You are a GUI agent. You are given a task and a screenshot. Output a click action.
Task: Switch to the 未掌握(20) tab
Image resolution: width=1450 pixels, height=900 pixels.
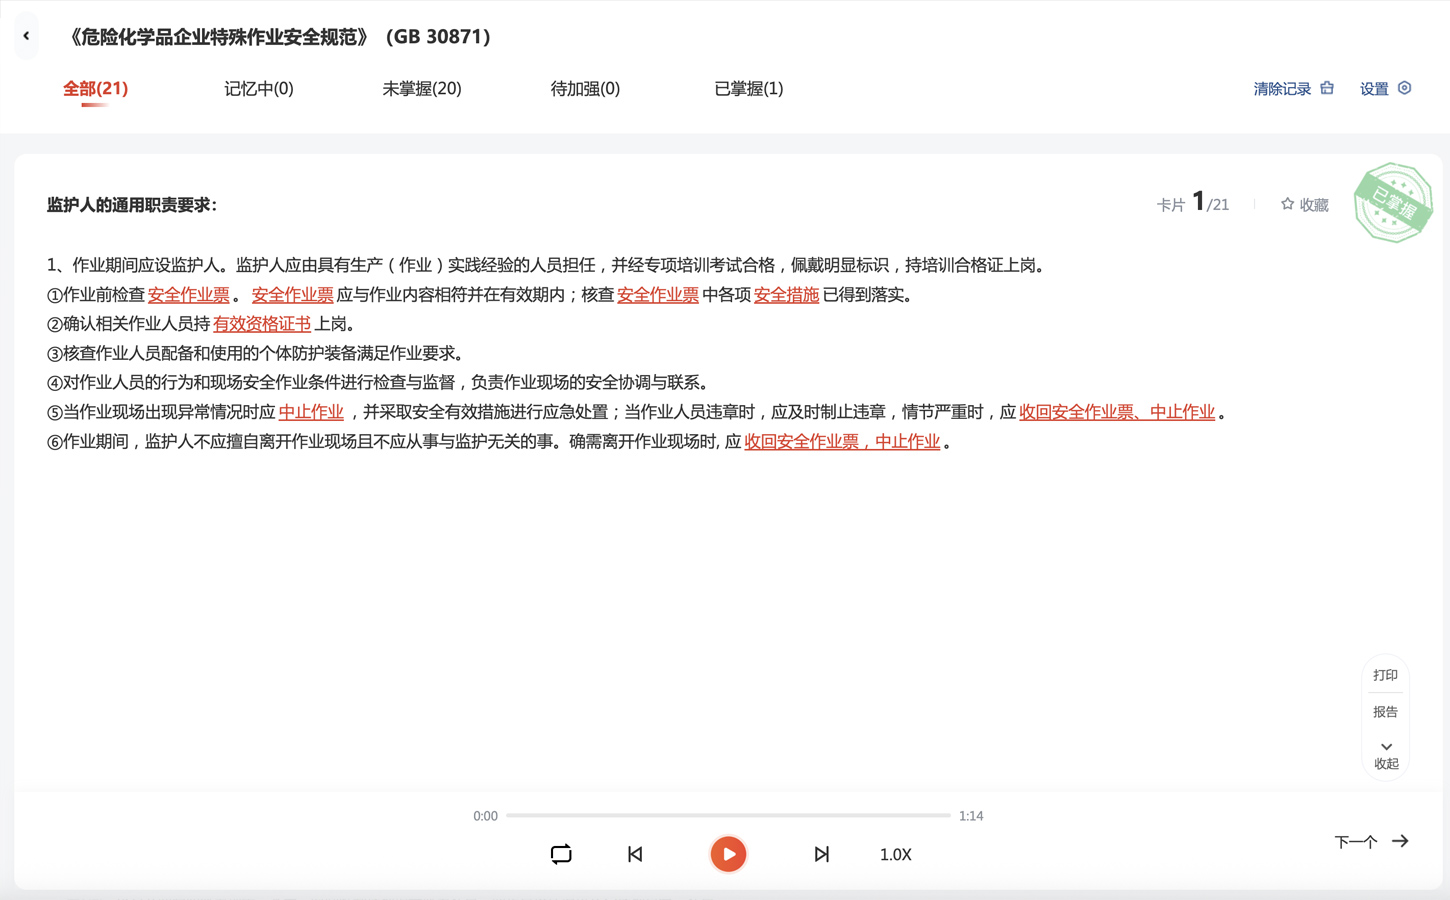point(422,89)
